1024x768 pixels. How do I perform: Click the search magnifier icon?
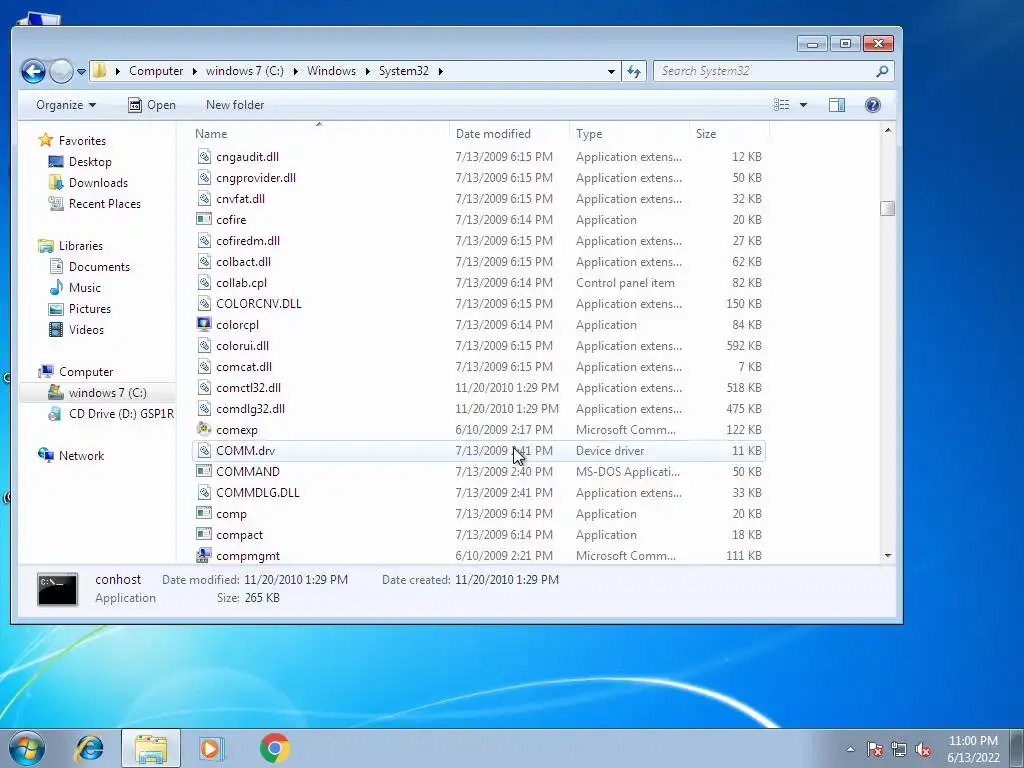coord(882,71)
